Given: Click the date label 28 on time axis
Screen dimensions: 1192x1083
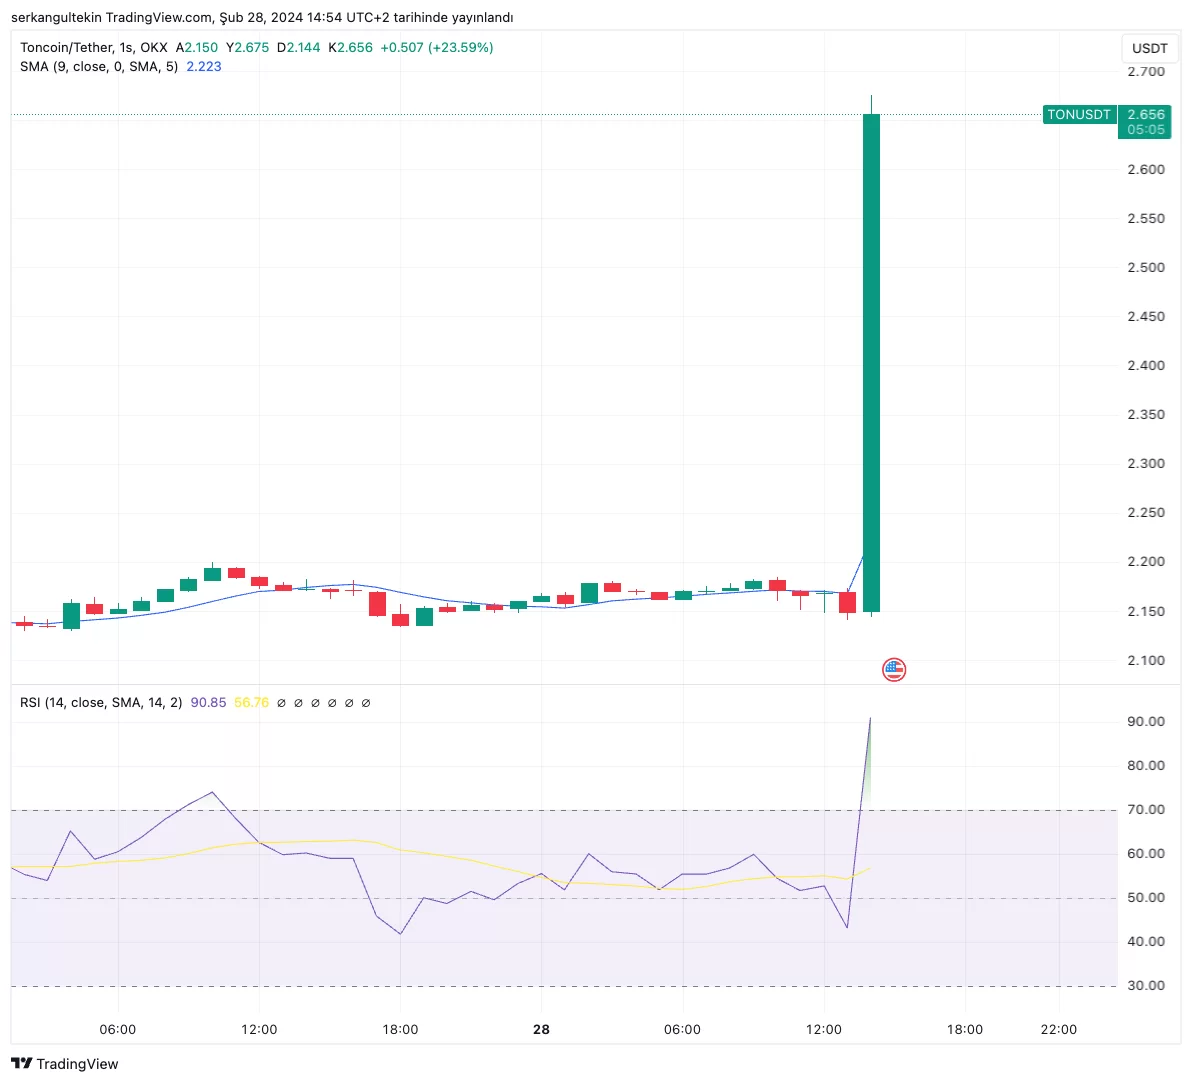Looking at the screenshot, I should point(541,1030).
